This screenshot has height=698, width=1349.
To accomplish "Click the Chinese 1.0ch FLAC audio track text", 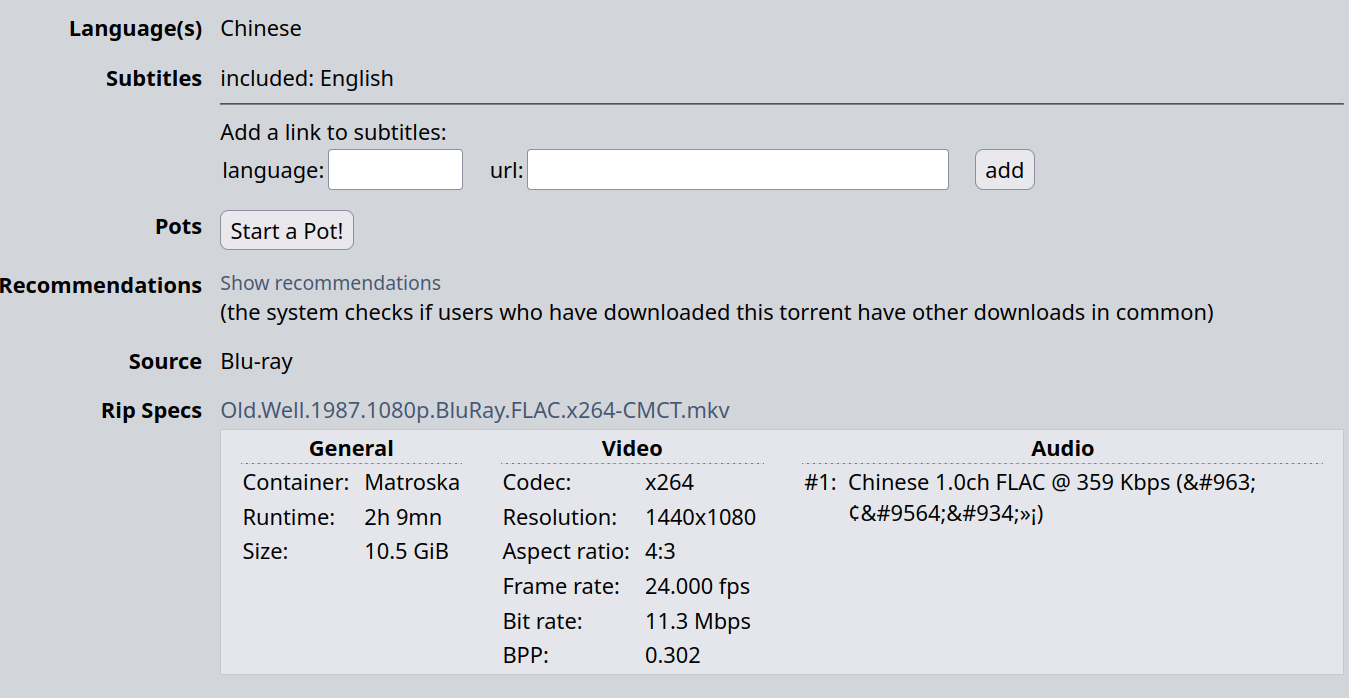I will [1052, 498].
